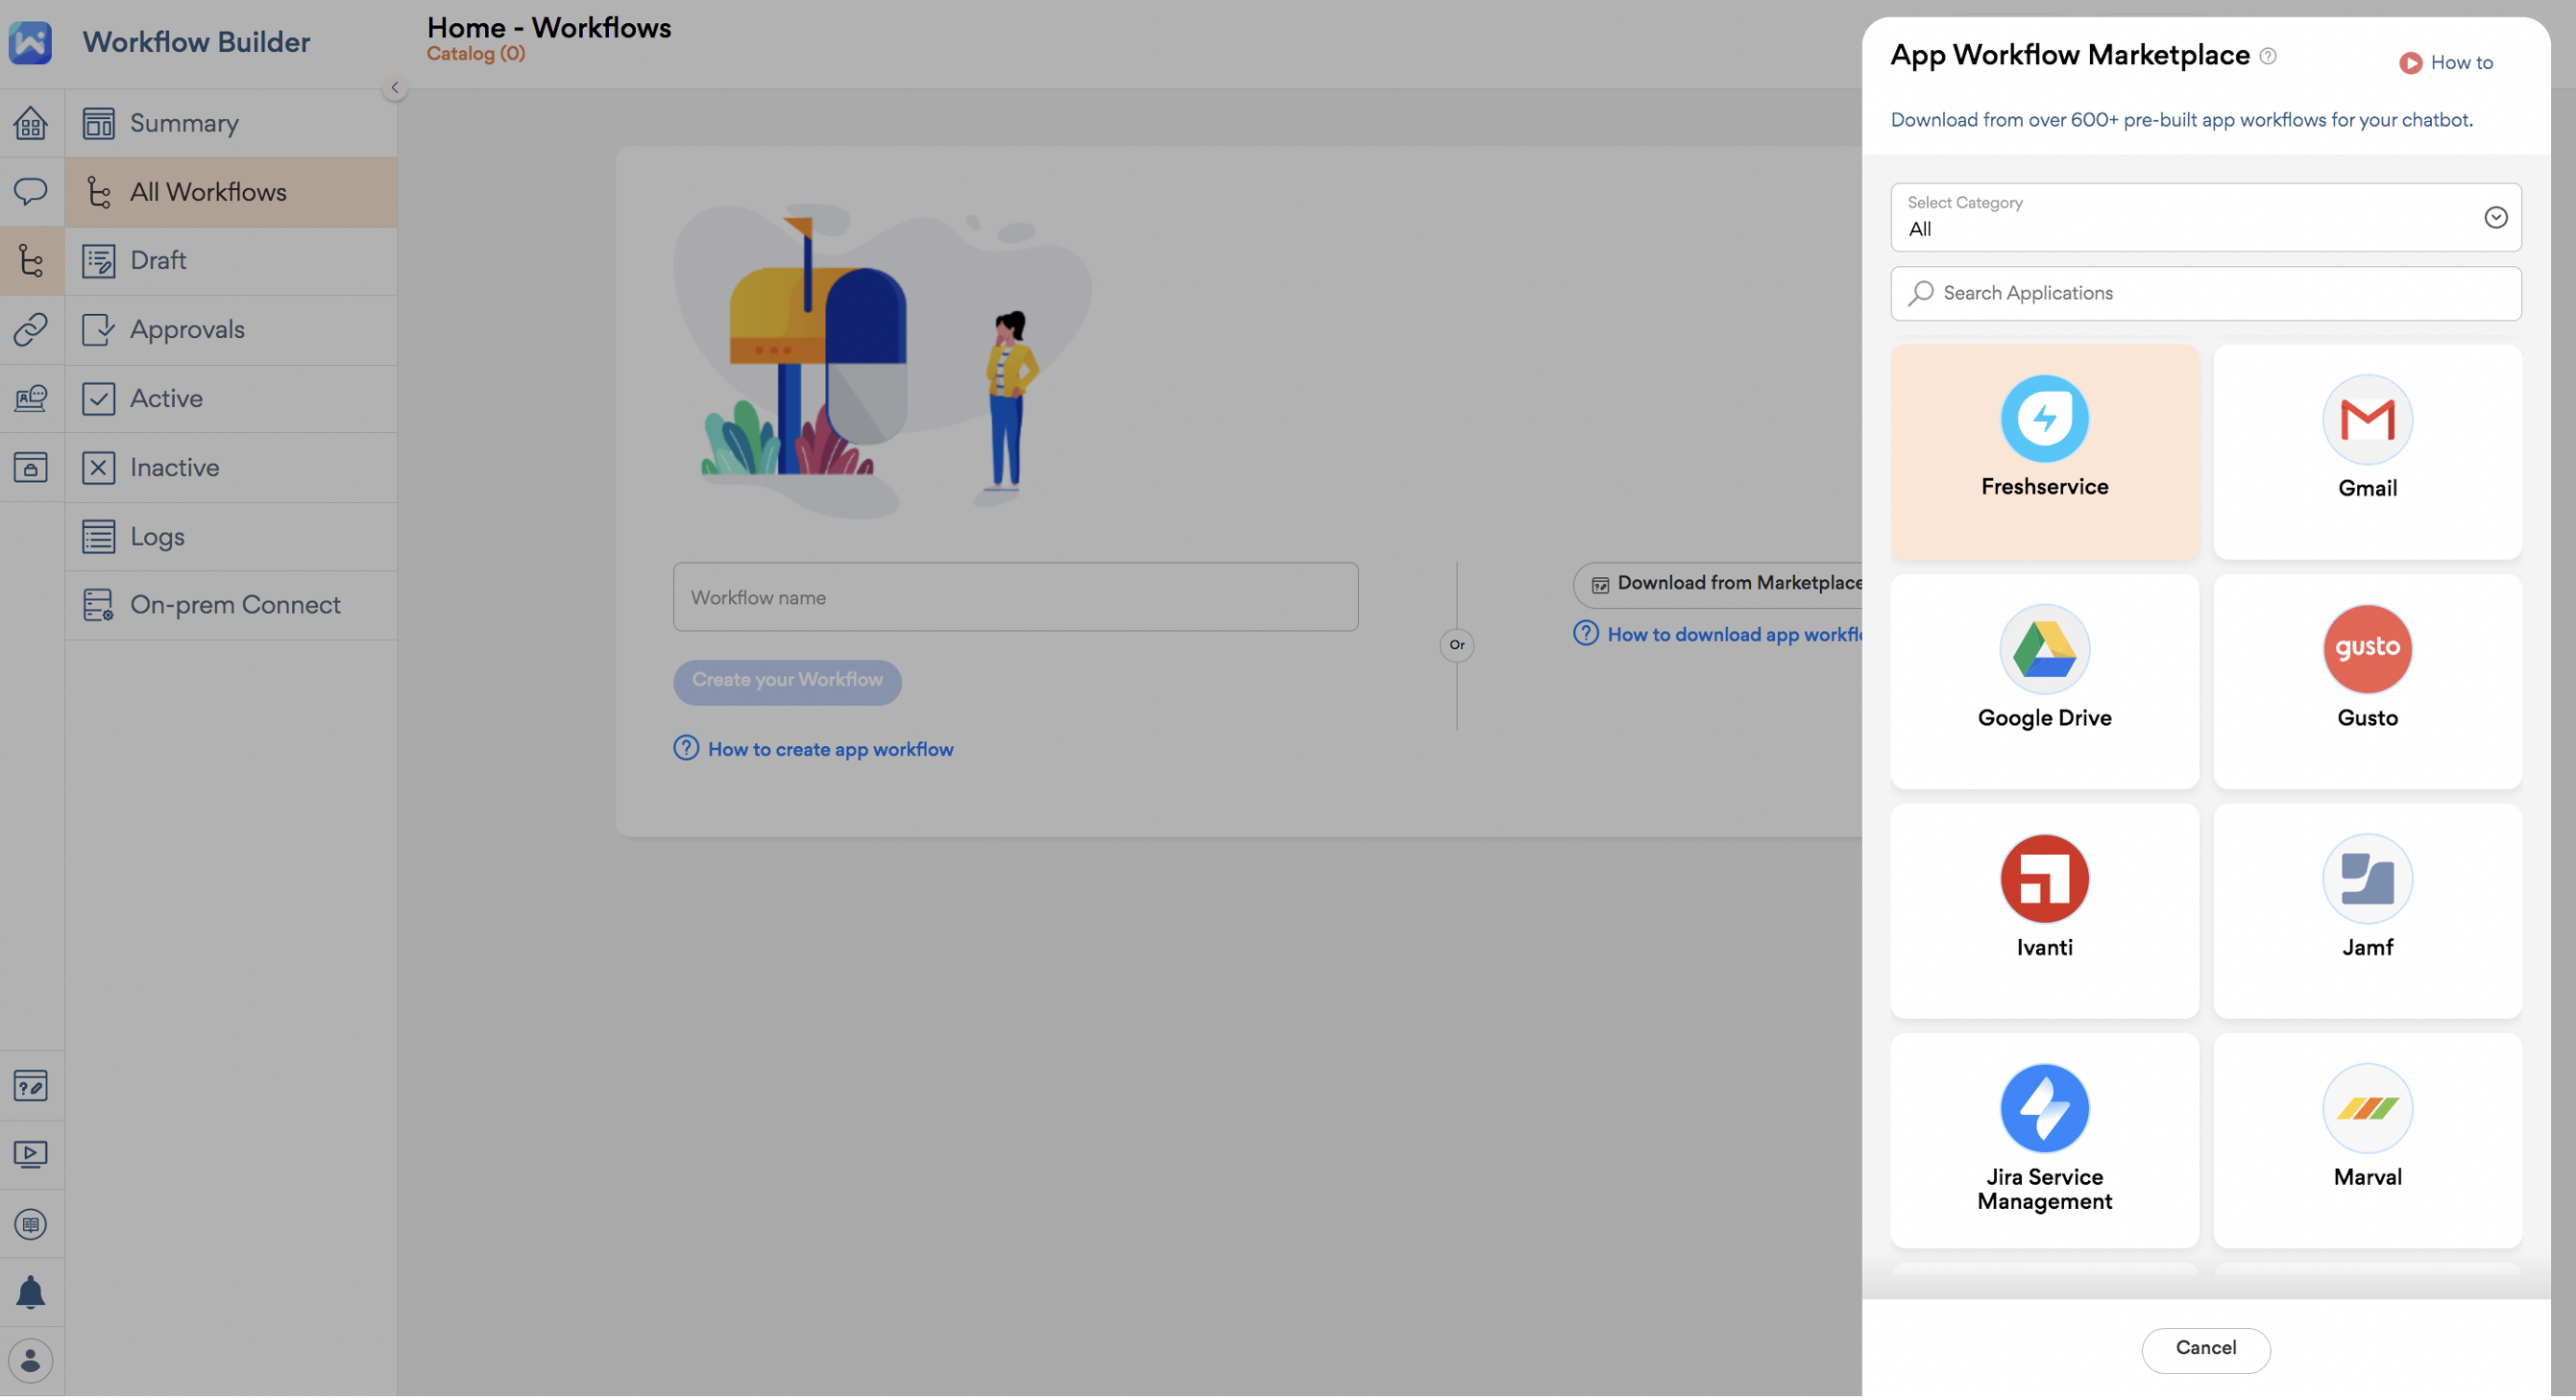The height and width of the screenshot is (1400, 2576).
Task: Collapse the sidebar with chevron arrow
Action: pyautogui.click(x=395, y=88)
